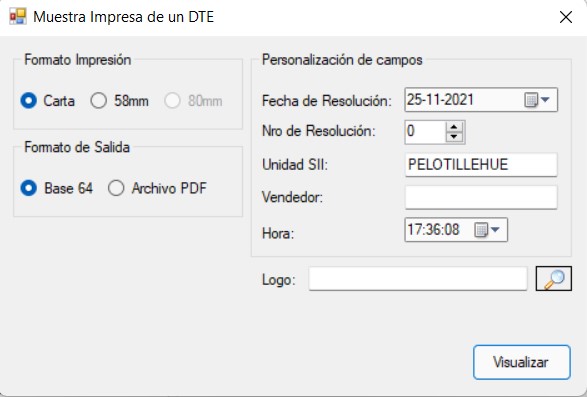The image size is (587, 397).
Task: Click the Logo path text box
Action: (x=418, y=279)
